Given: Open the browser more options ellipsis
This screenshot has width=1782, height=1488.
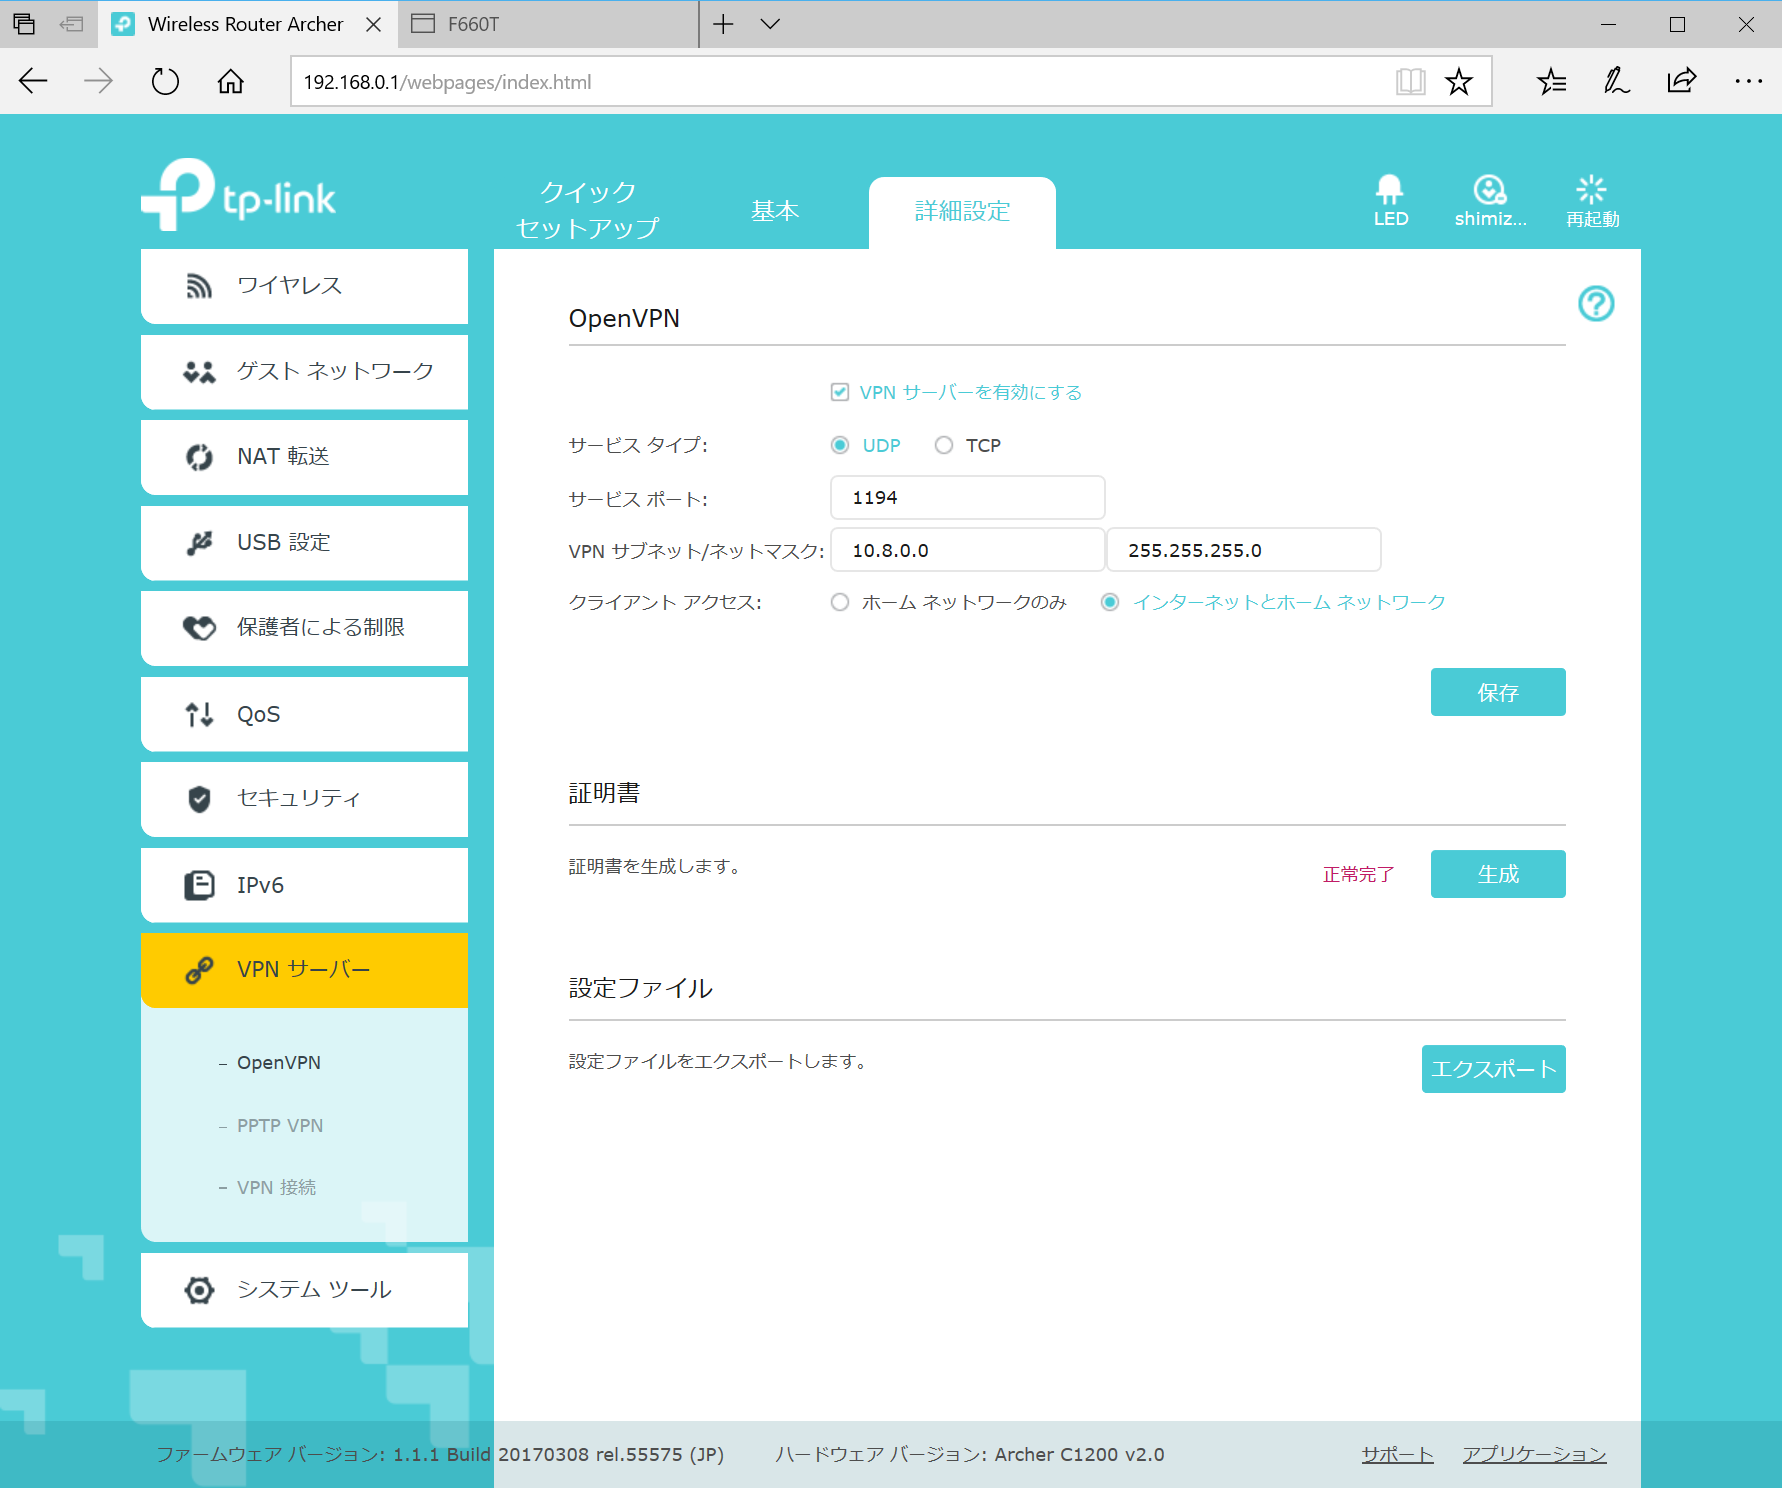Looking at the screenshot, I should point(1748,81).
